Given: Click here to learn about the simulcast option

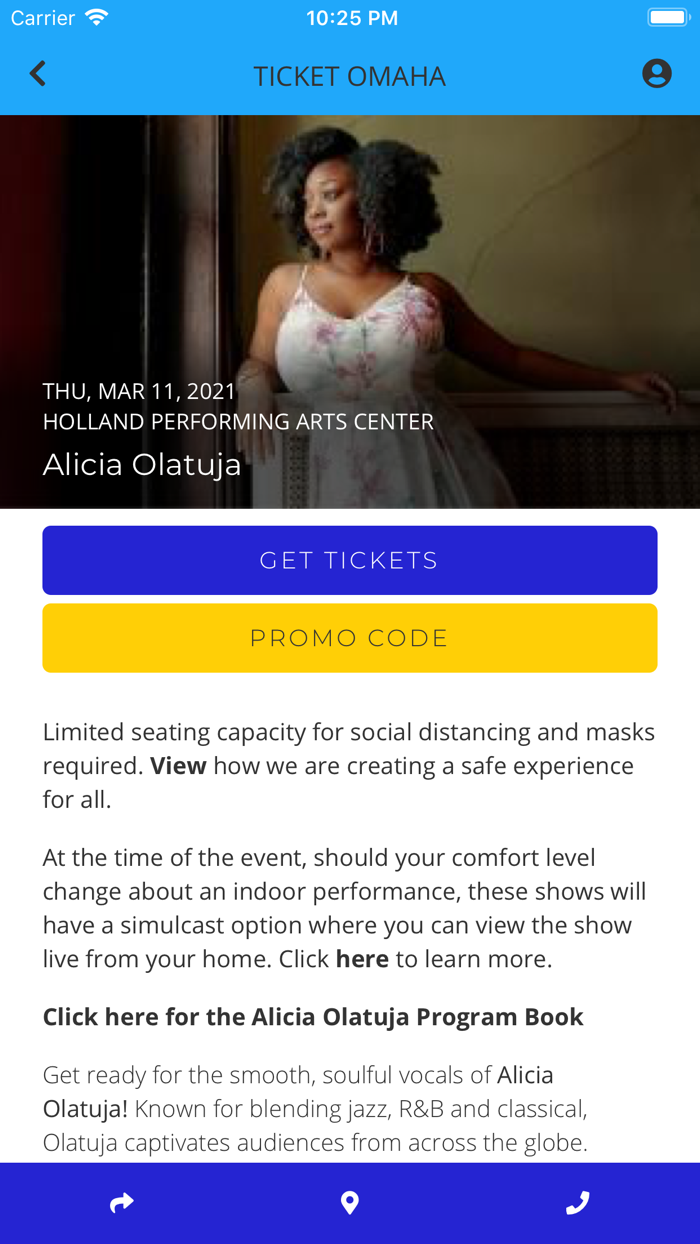Looking at the screenshot, I should [362, 957].
